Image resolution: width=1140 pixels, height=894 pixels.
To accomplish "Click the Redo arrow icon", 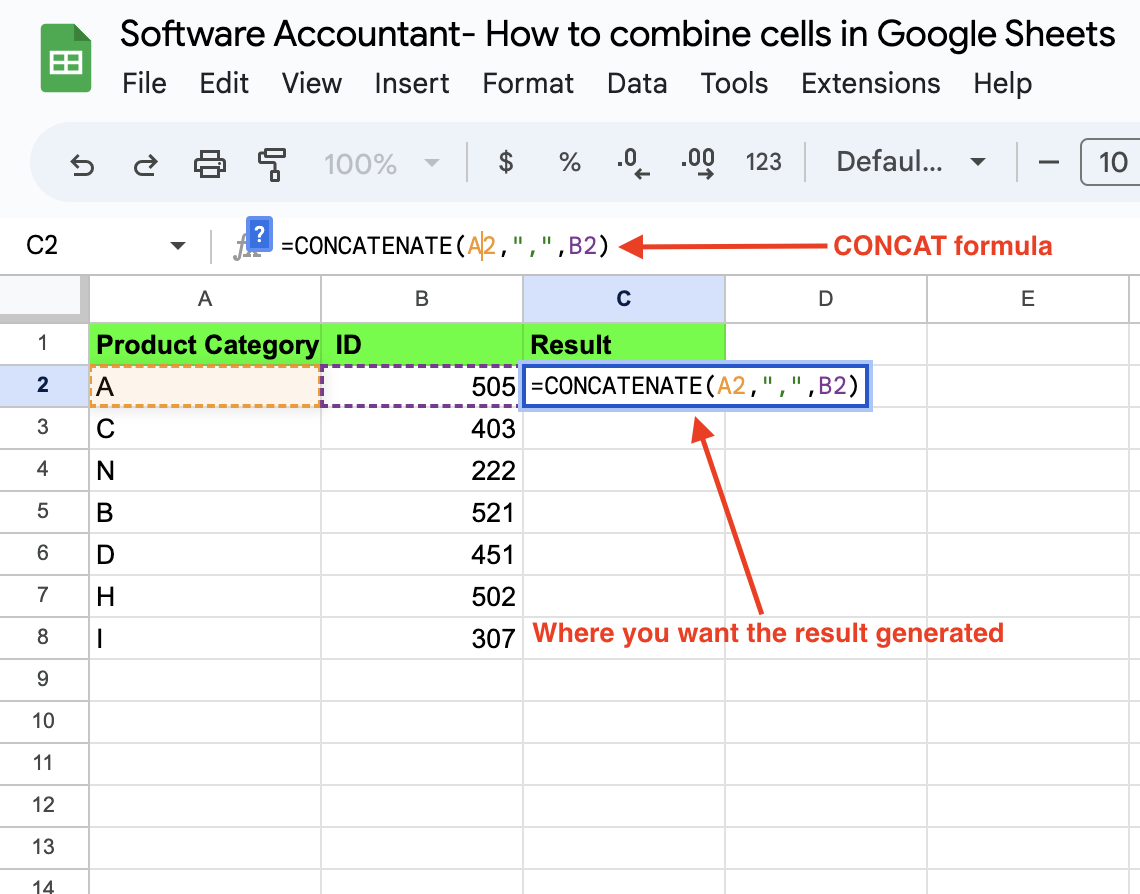I will [x=145, y=164].
